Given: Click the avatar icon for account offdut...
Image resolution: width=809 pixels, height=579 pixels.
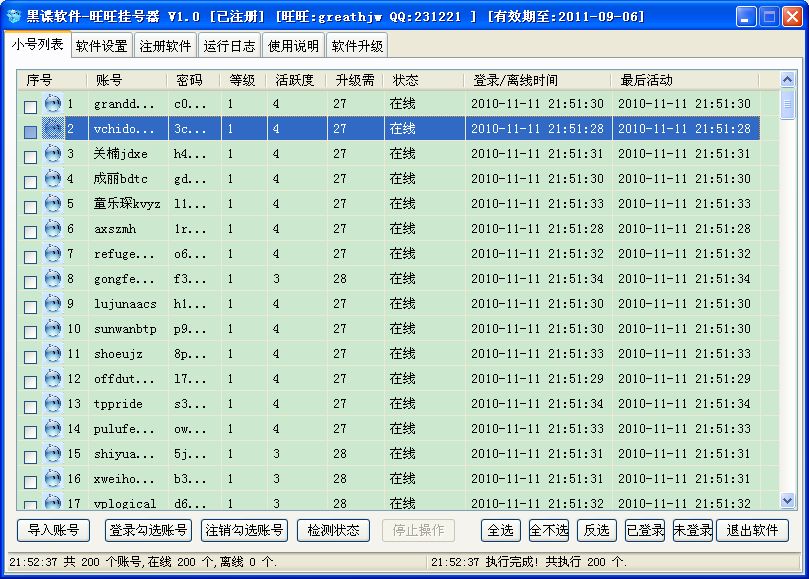Looking at the screenshot, I should (x=53, y=379).
